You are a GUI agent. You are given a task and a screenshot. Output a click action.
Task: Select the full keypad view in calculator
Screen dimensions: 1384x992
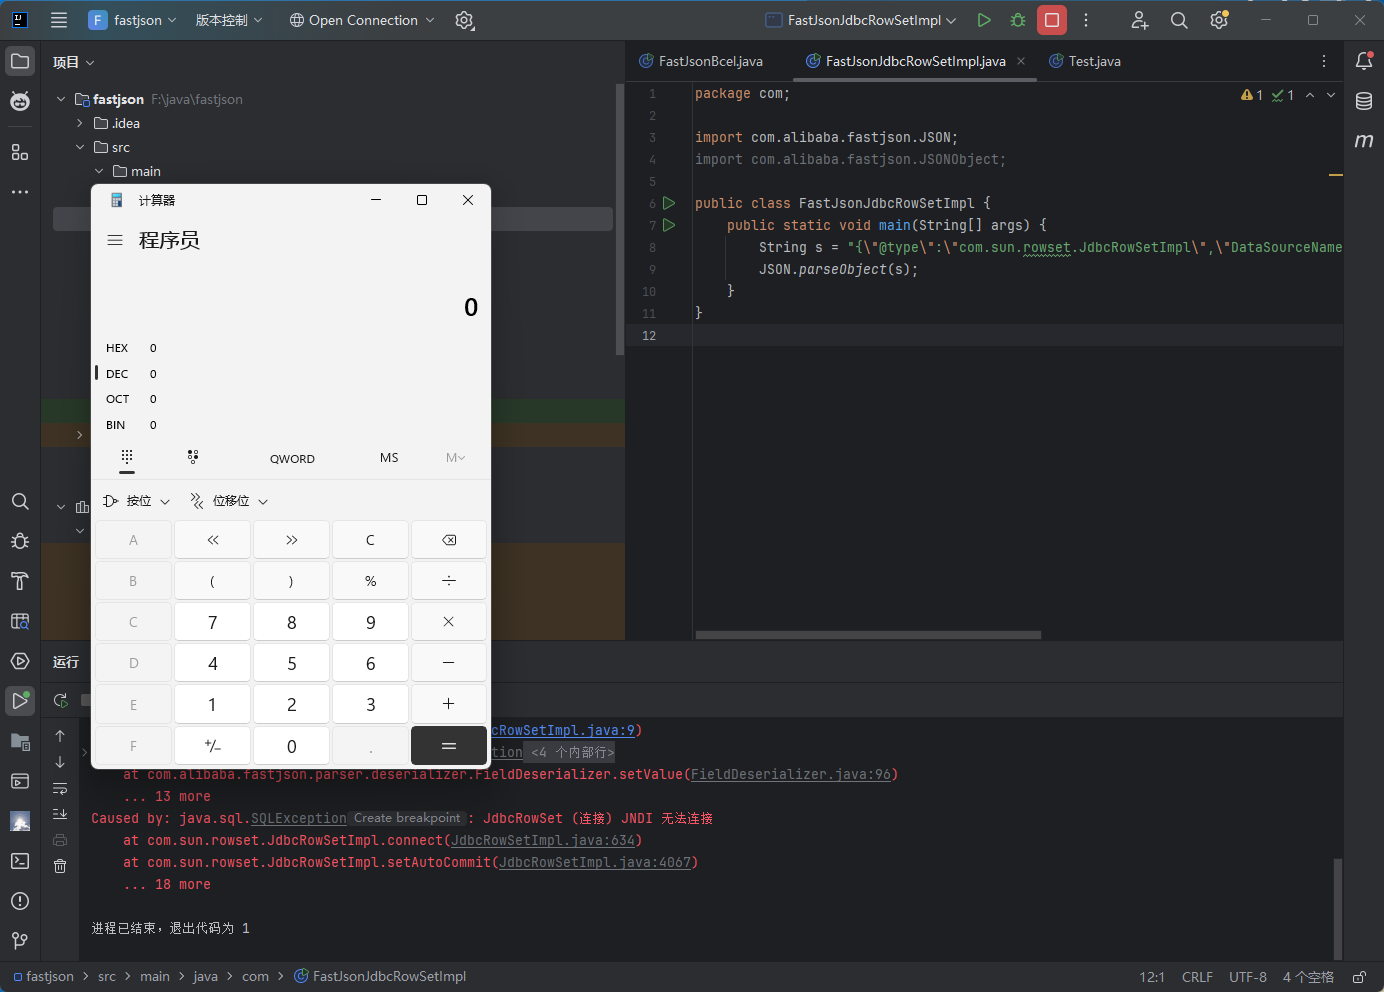click(126, 457)
